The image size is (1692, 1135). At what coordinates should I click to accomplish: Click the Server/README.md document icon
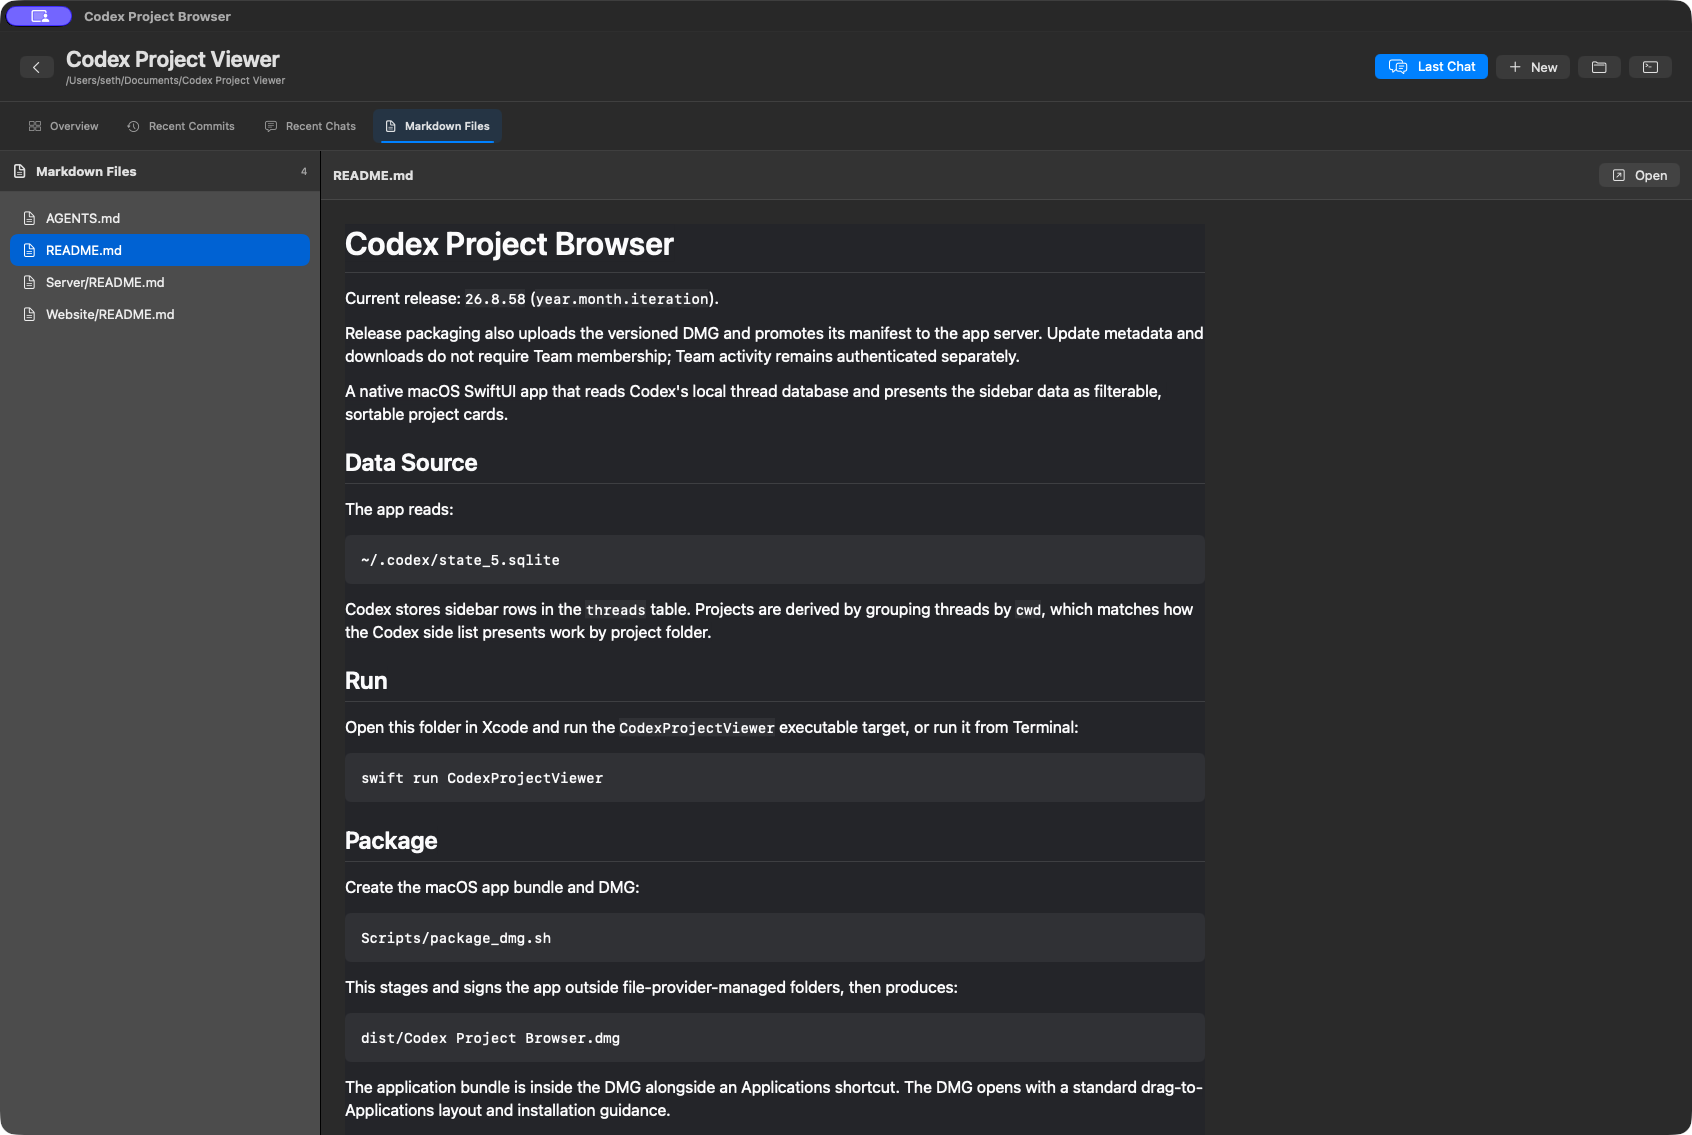29,282
